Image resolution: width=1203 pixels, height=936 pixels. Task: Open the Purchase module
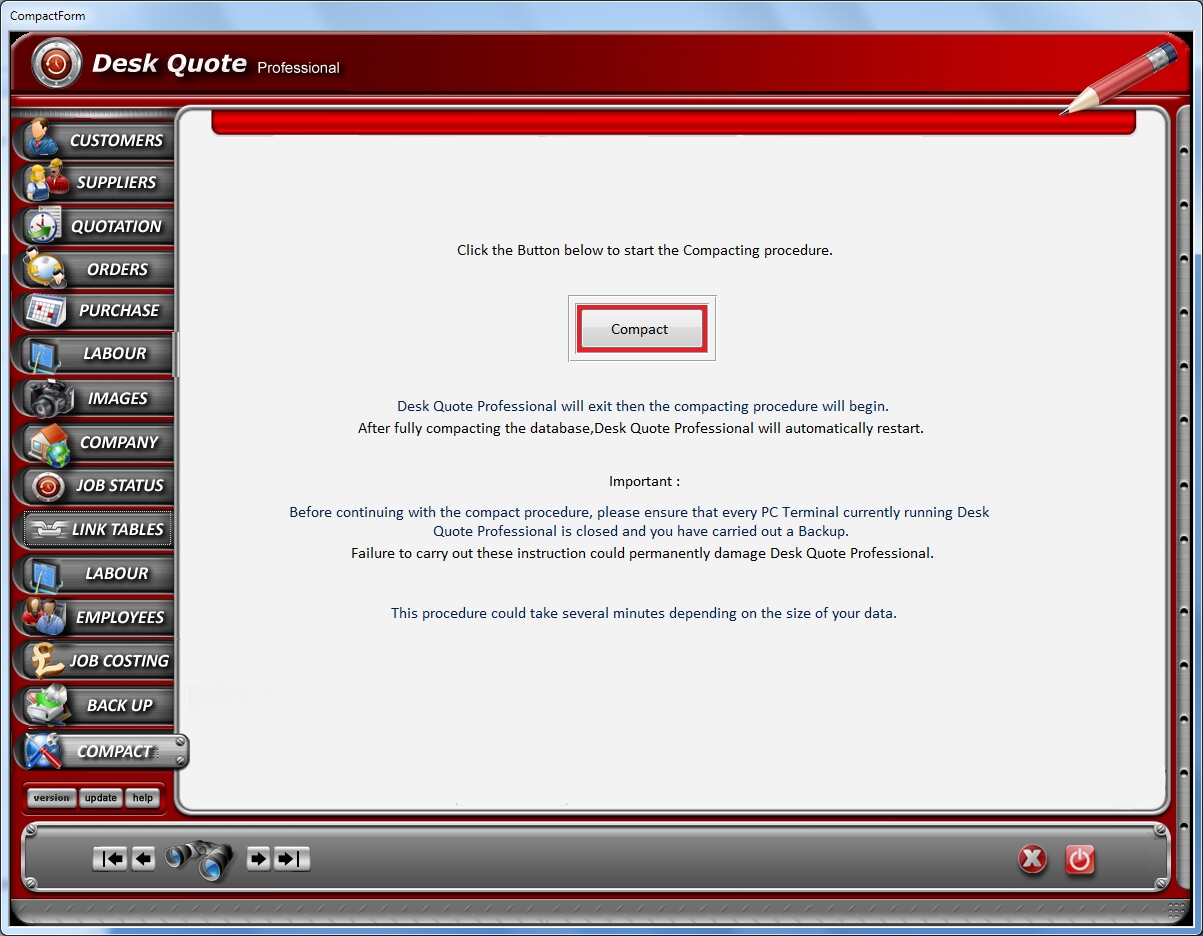pyautogui.click(x=94, y=311)
